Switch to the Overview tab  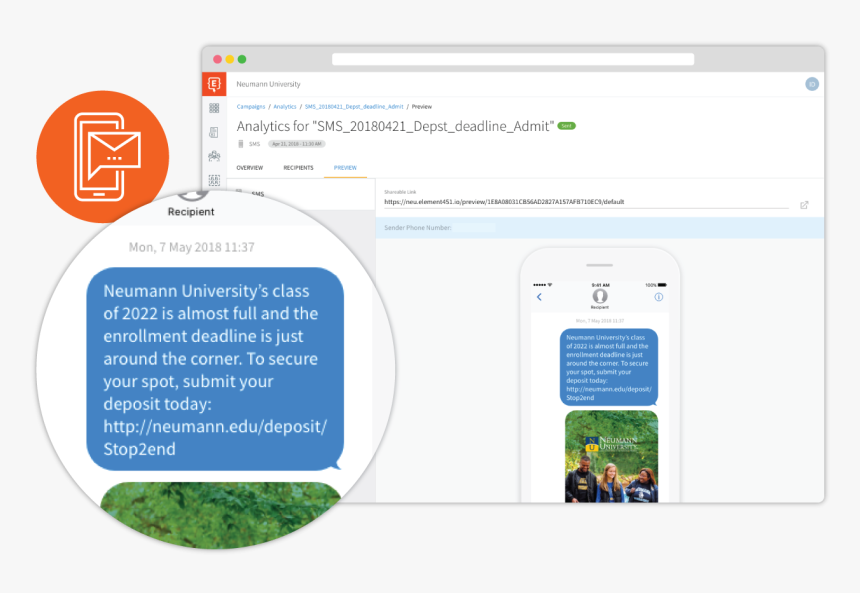(250, 168)
